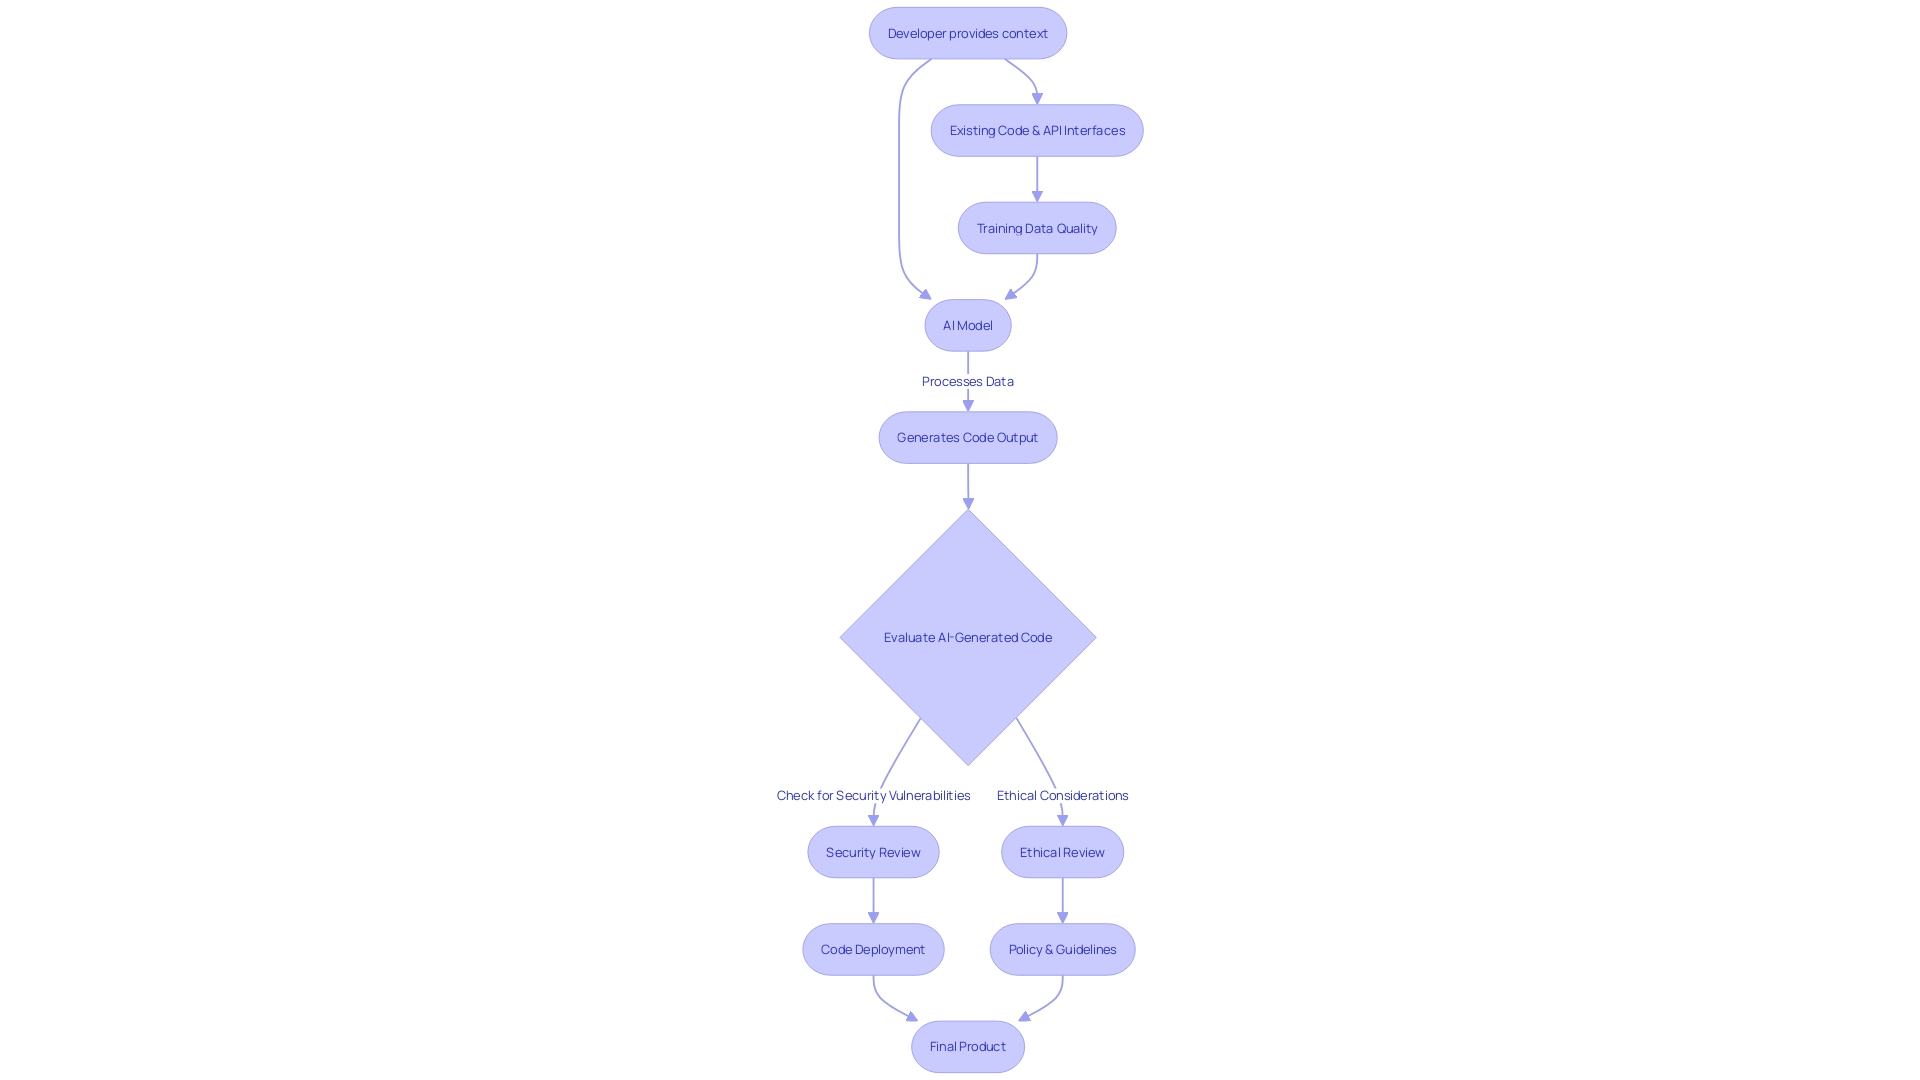The height and width of the screenshot is (1080, 1920).
Task: Click the Developer provides context node
Action: [x=967, y=33]
